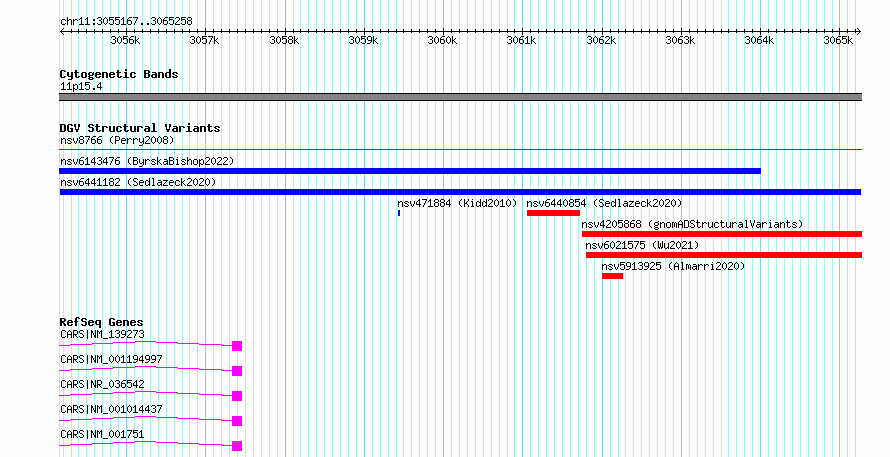Click the red nsv6021575 variant bar
This screenshot has width=890, height=457.
724,255
